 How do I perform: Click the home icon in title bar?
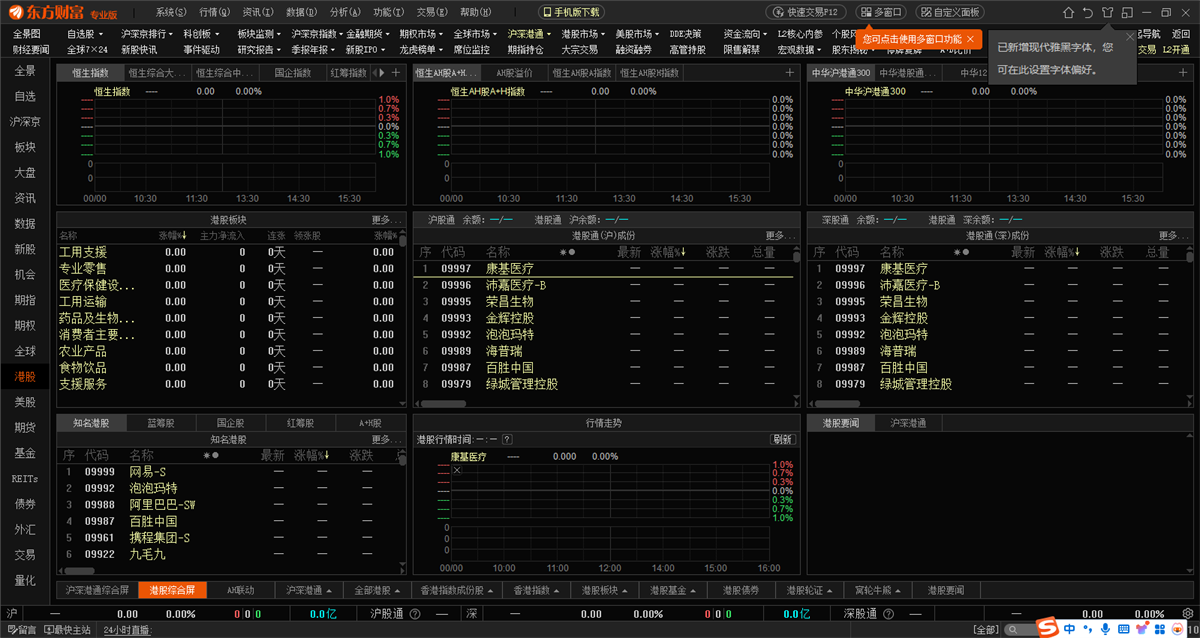[1067, 12]
